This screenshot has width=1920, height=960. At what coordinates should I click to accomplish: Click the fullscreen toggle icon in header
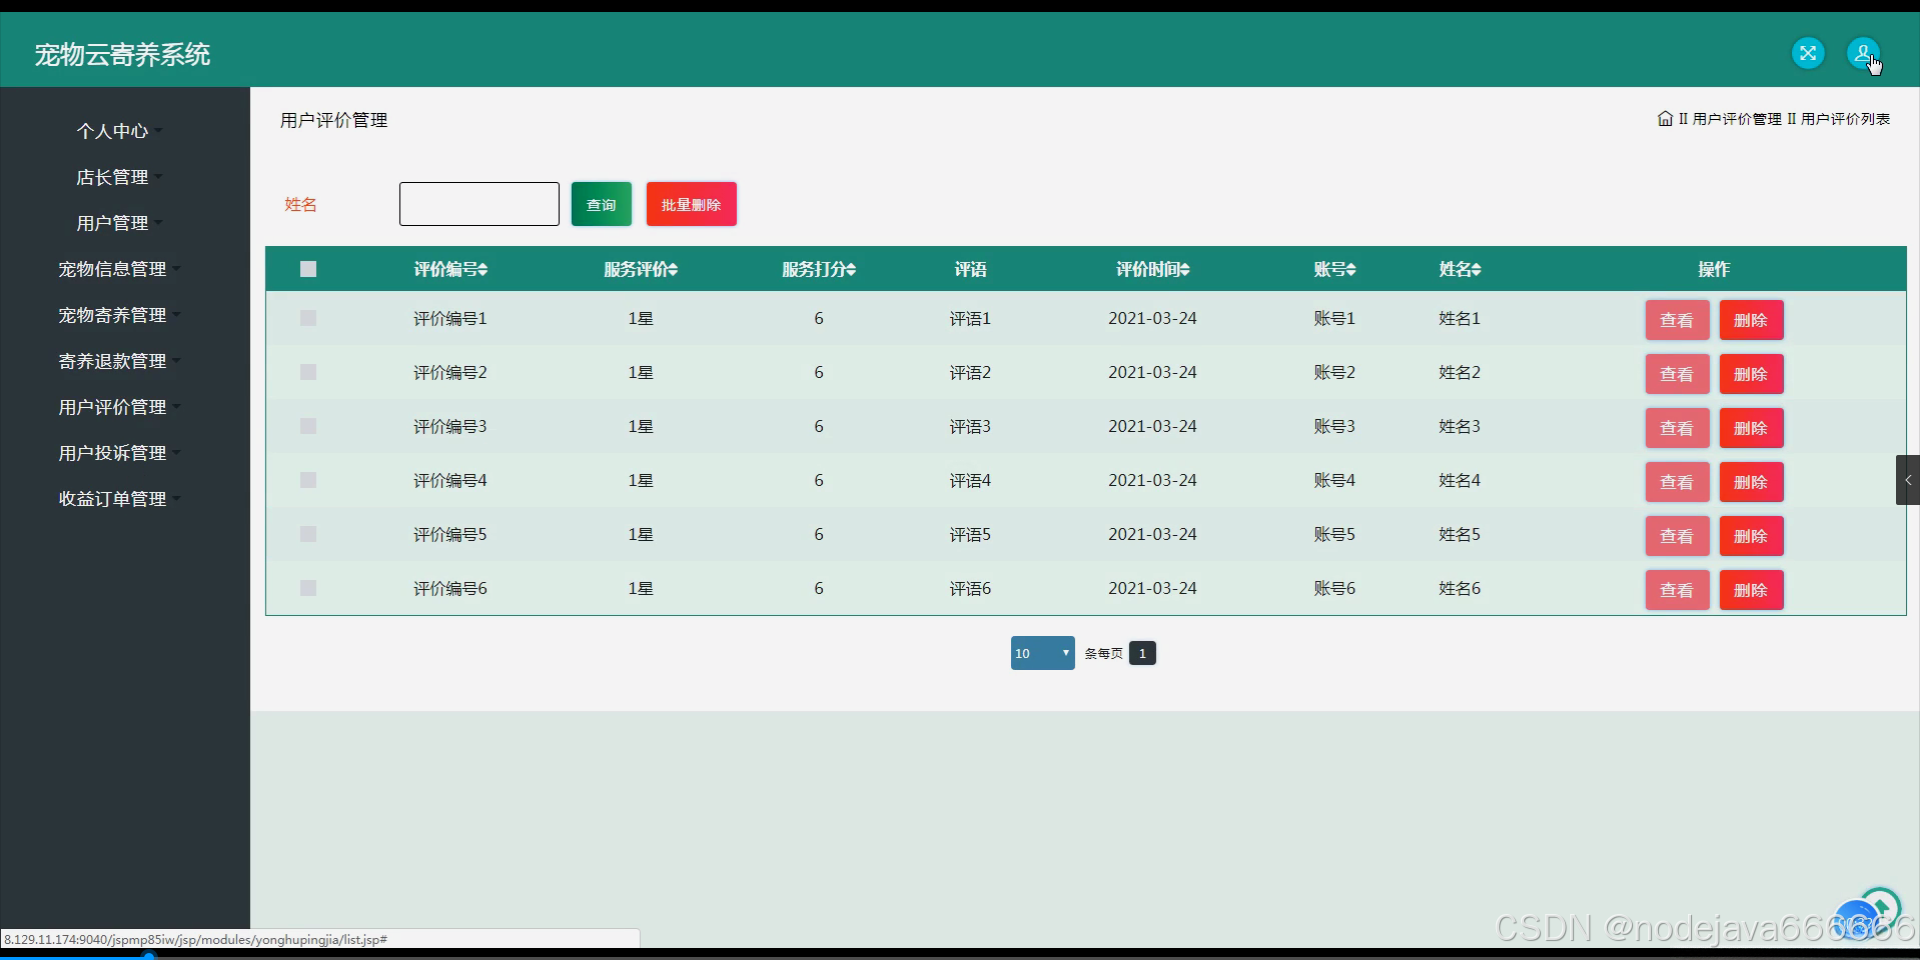click(1808, 54)
